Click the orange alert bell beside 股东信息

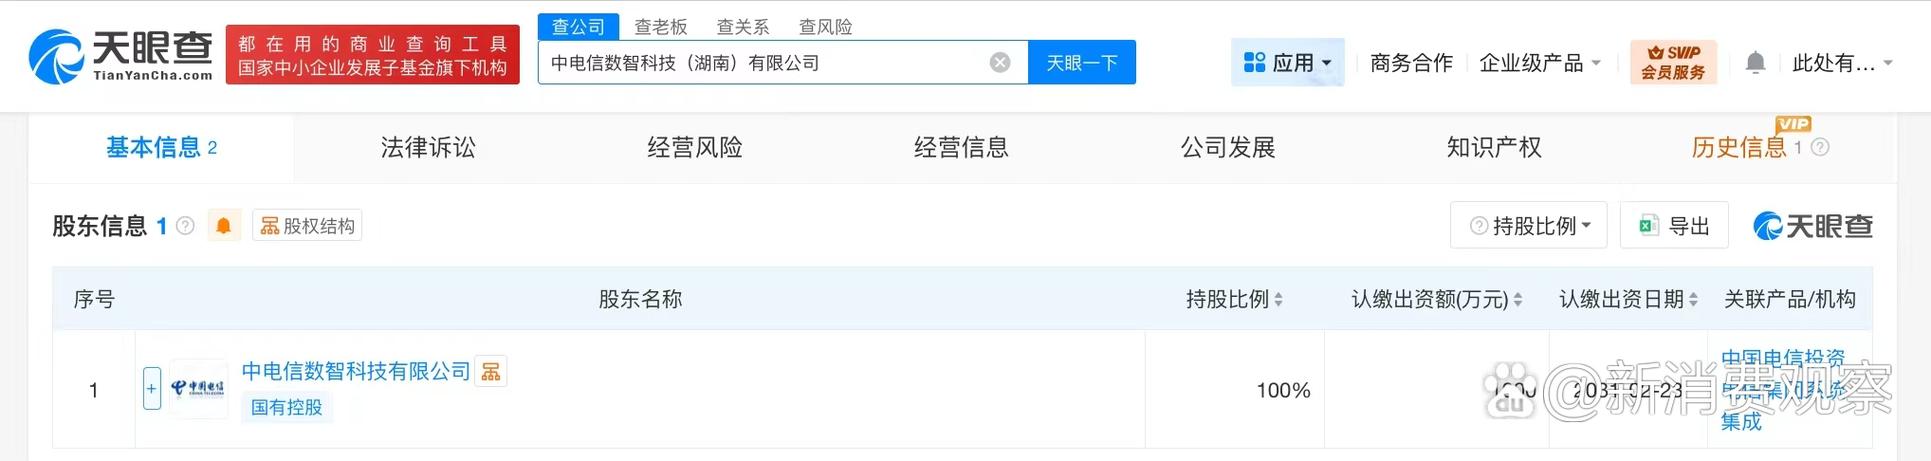click(224, 226)
